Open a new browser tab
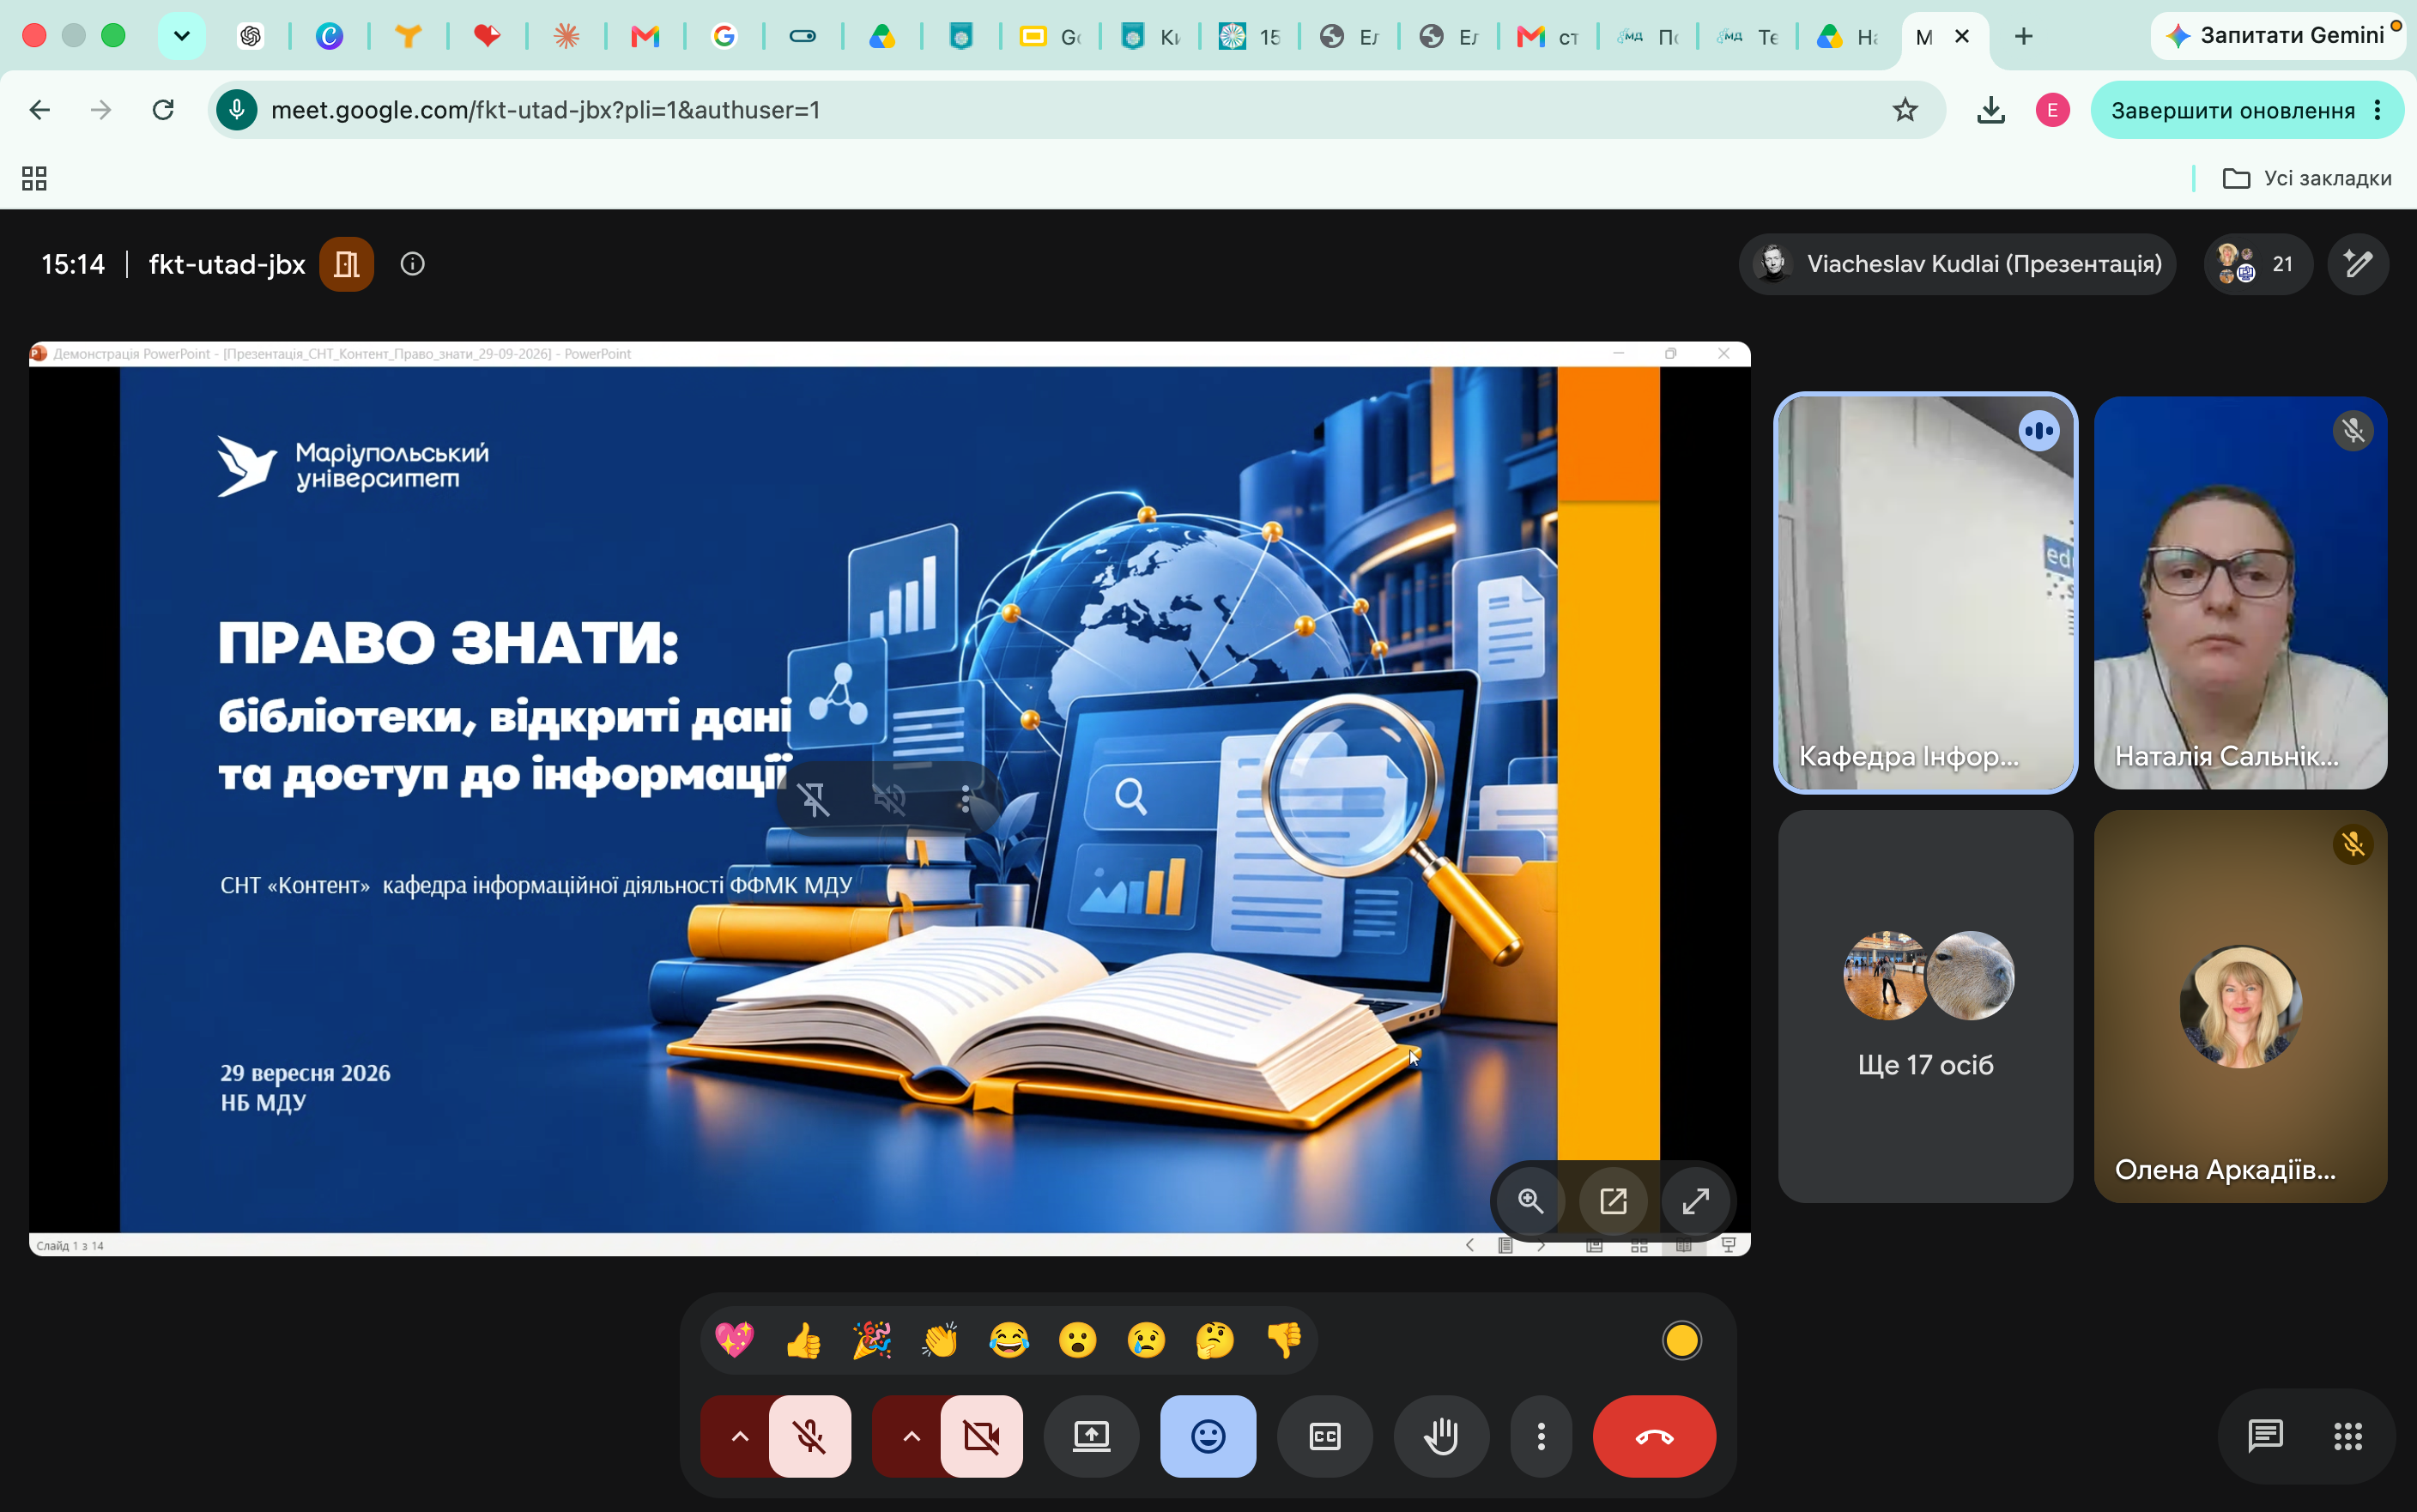 pos(2023,36)
